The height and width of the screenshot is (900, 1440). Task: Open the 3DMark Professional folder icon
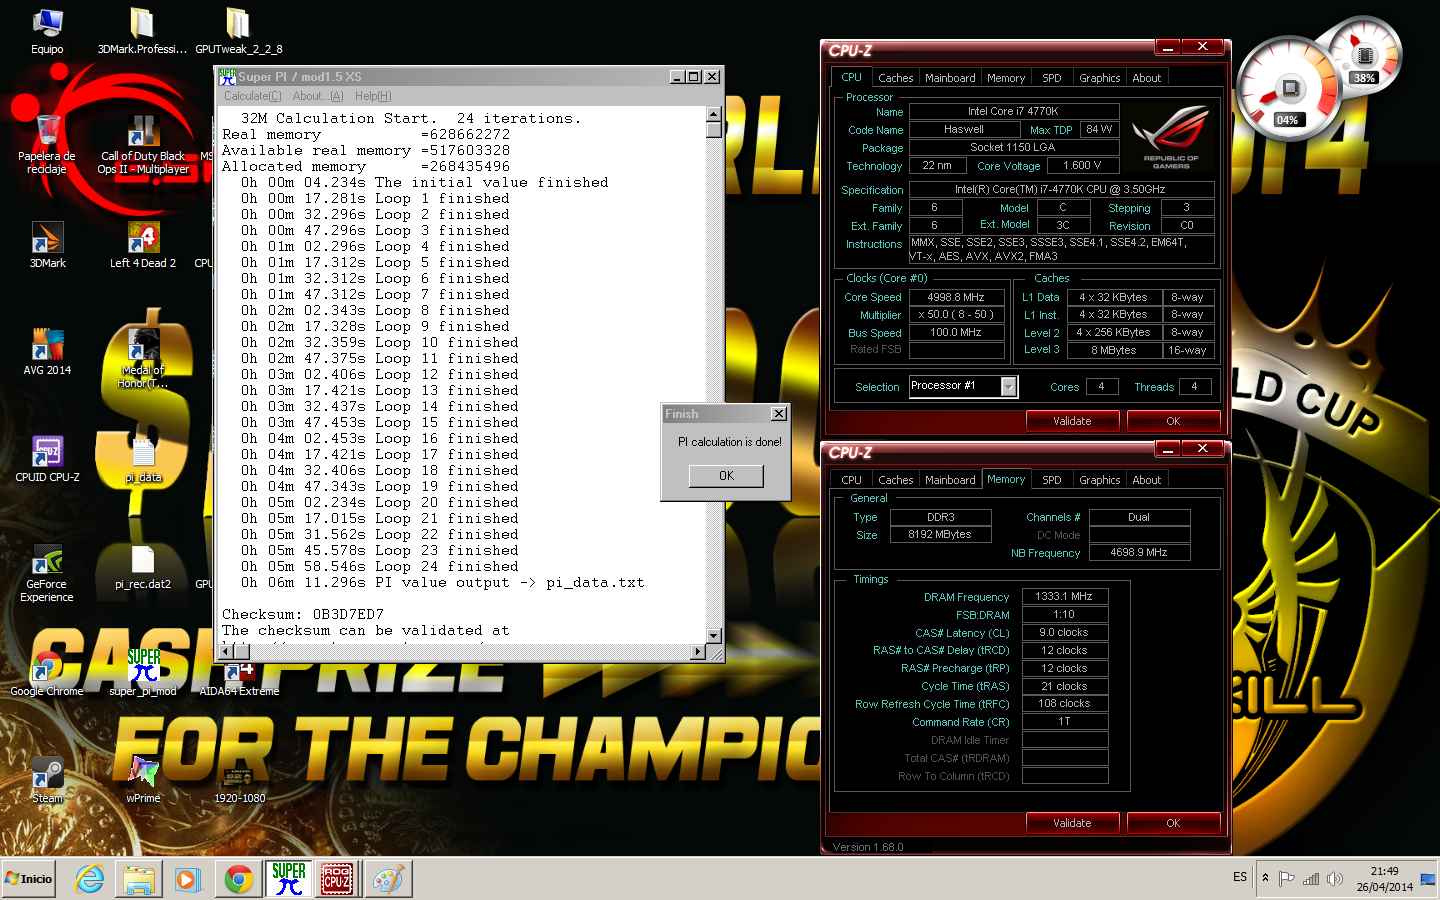pyautogui.click(x=142, y=30)
